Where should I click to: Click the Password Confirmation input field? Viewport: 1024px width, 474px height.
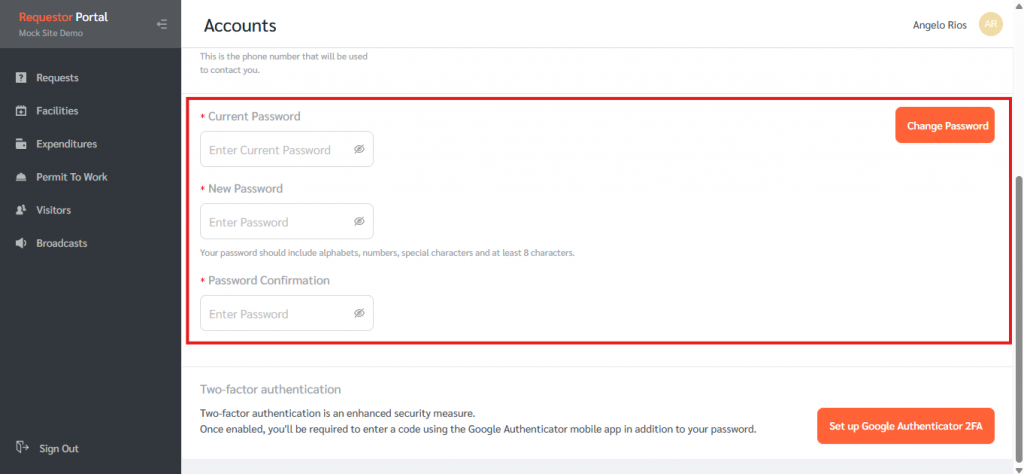(x=277, y=314)
